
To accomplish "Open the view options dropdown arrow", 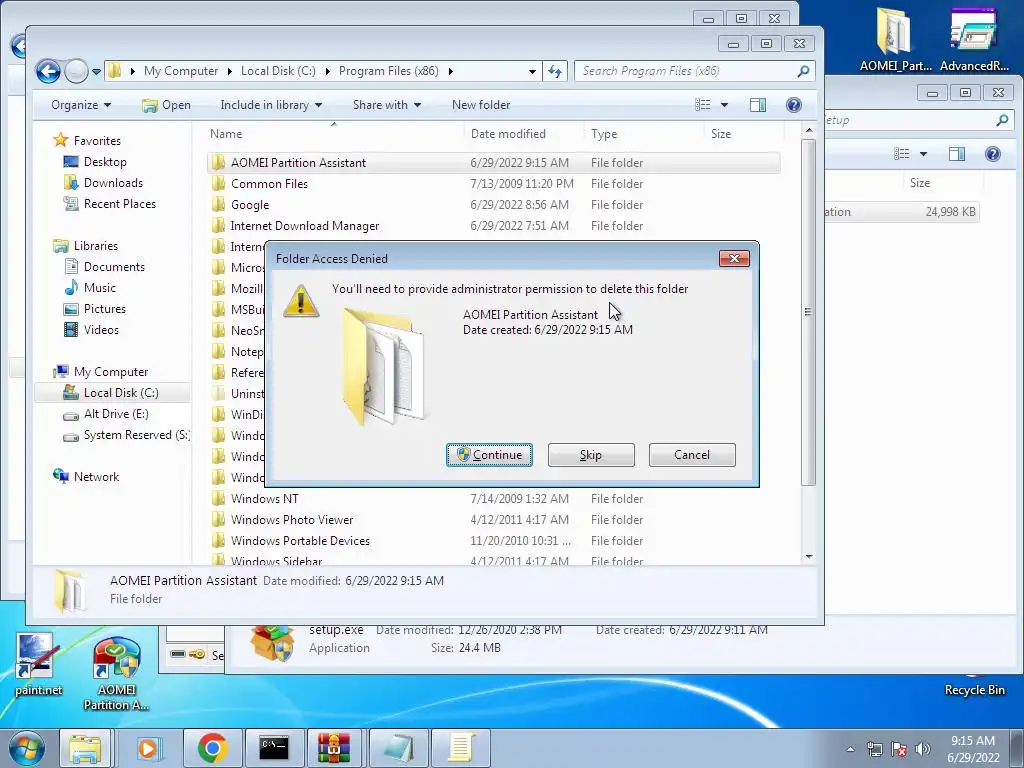I will point(724,105).
